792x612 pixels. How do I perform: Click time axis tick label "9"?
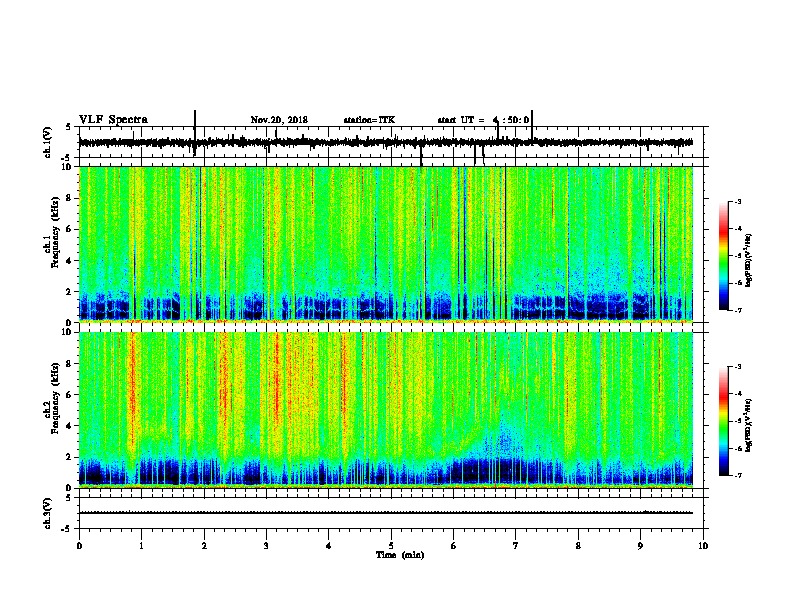coord(640,545)
